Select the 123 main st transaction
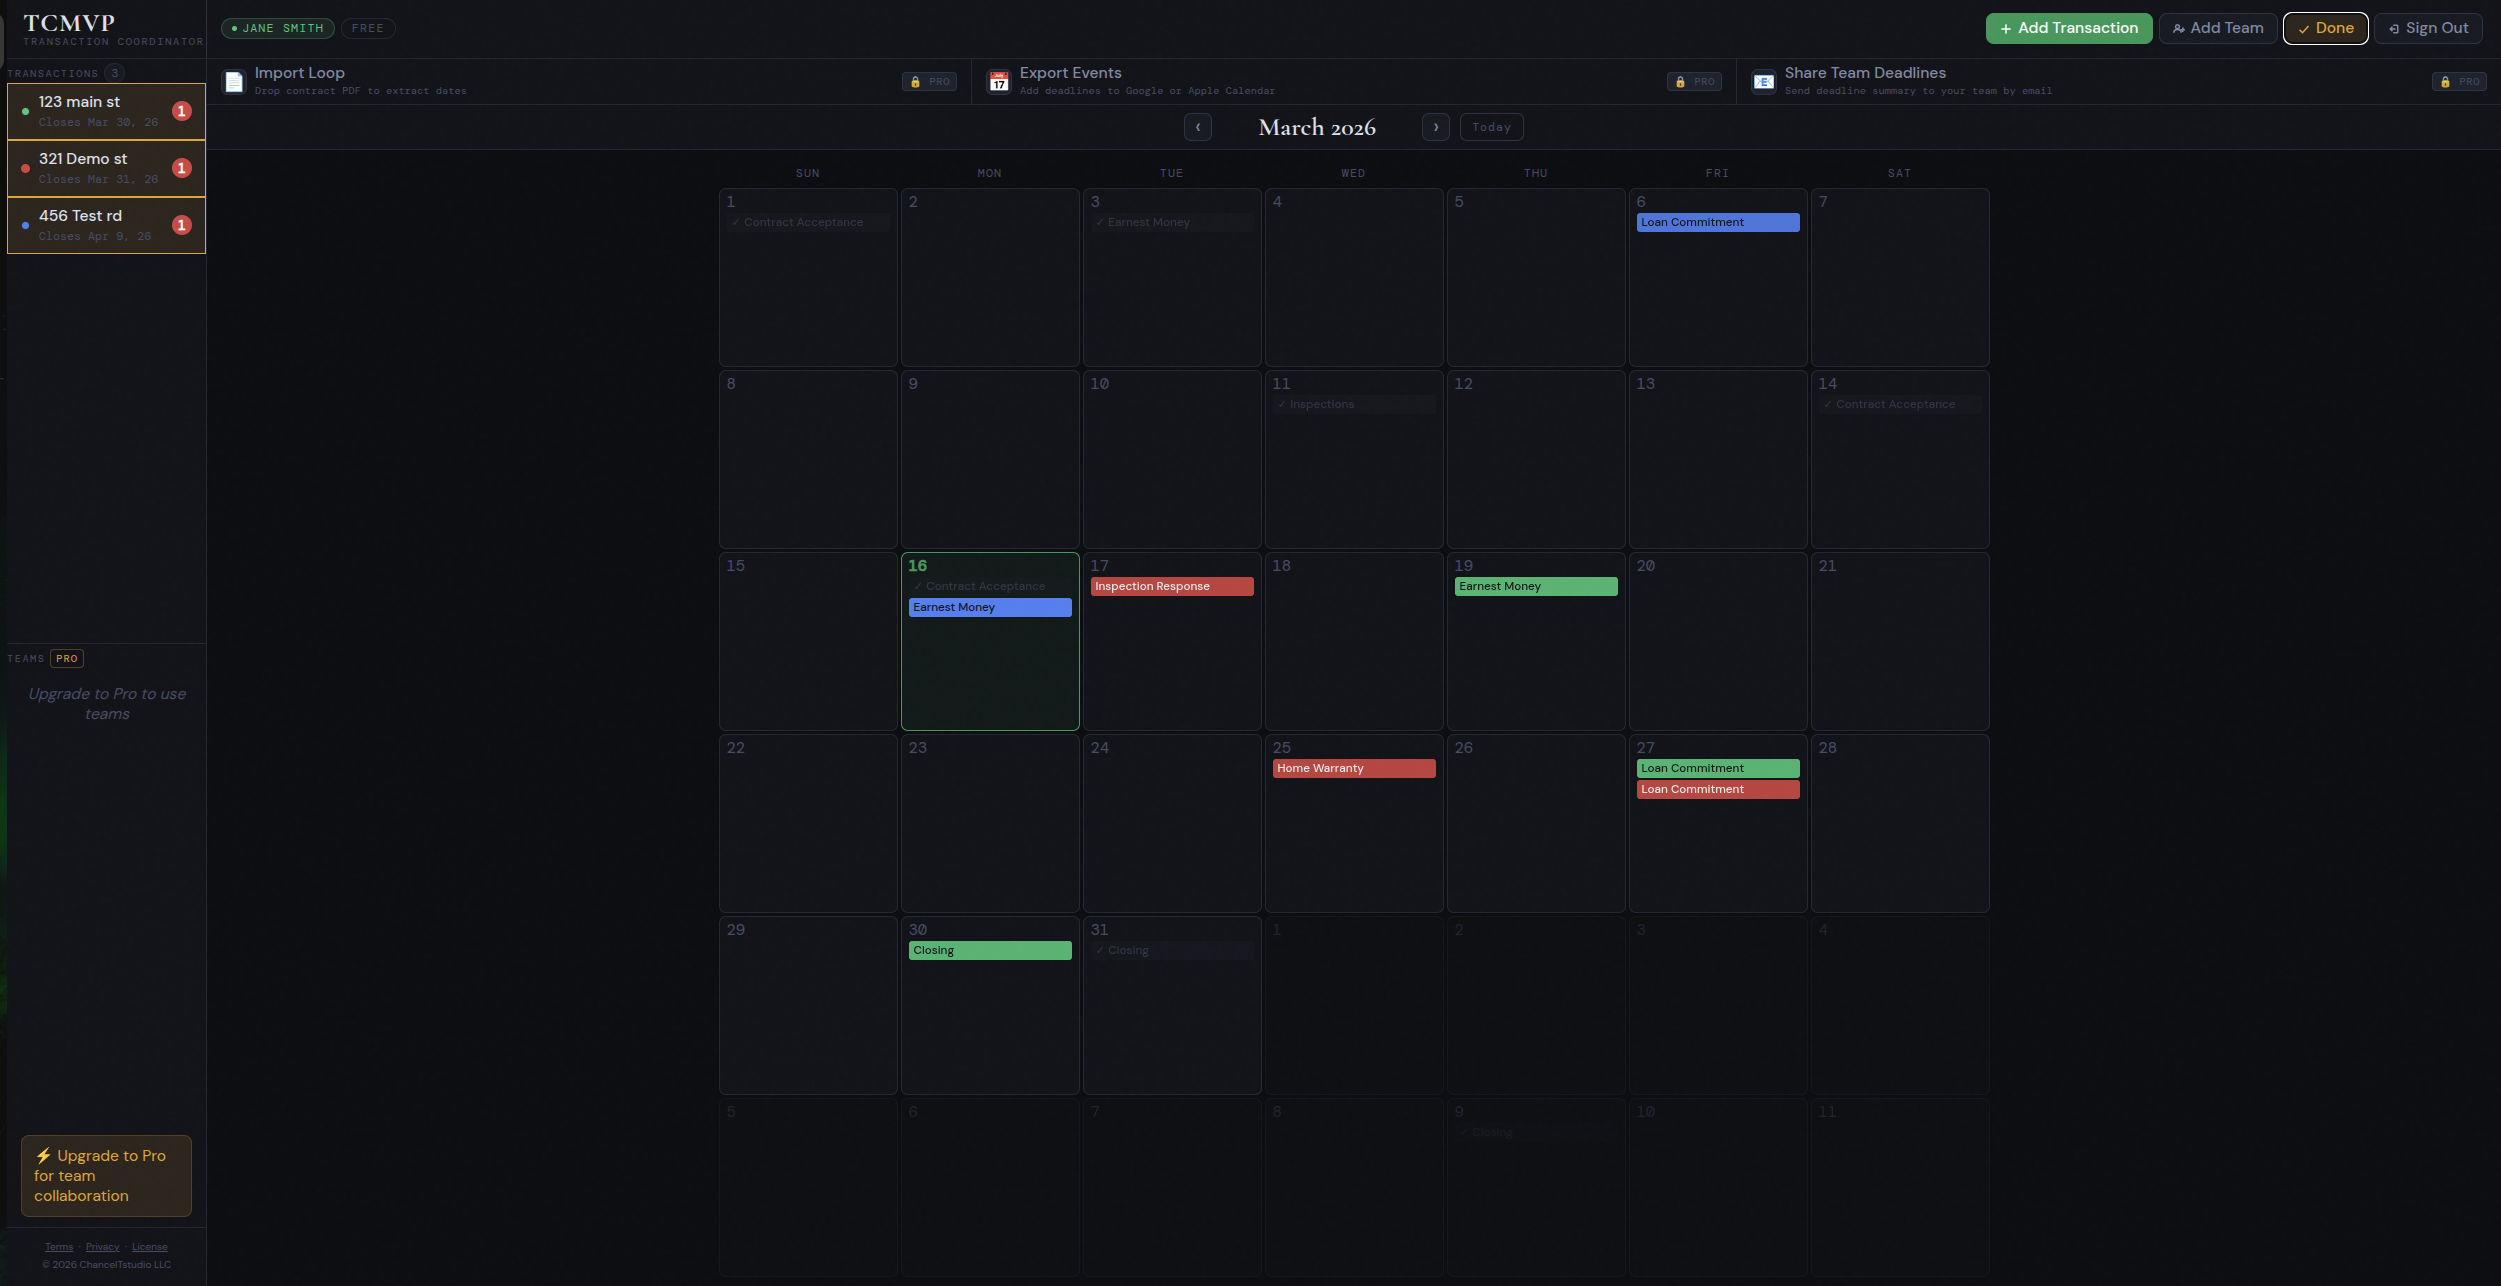The width and height of the screenshot is (2501, 1286). (106, 110)
